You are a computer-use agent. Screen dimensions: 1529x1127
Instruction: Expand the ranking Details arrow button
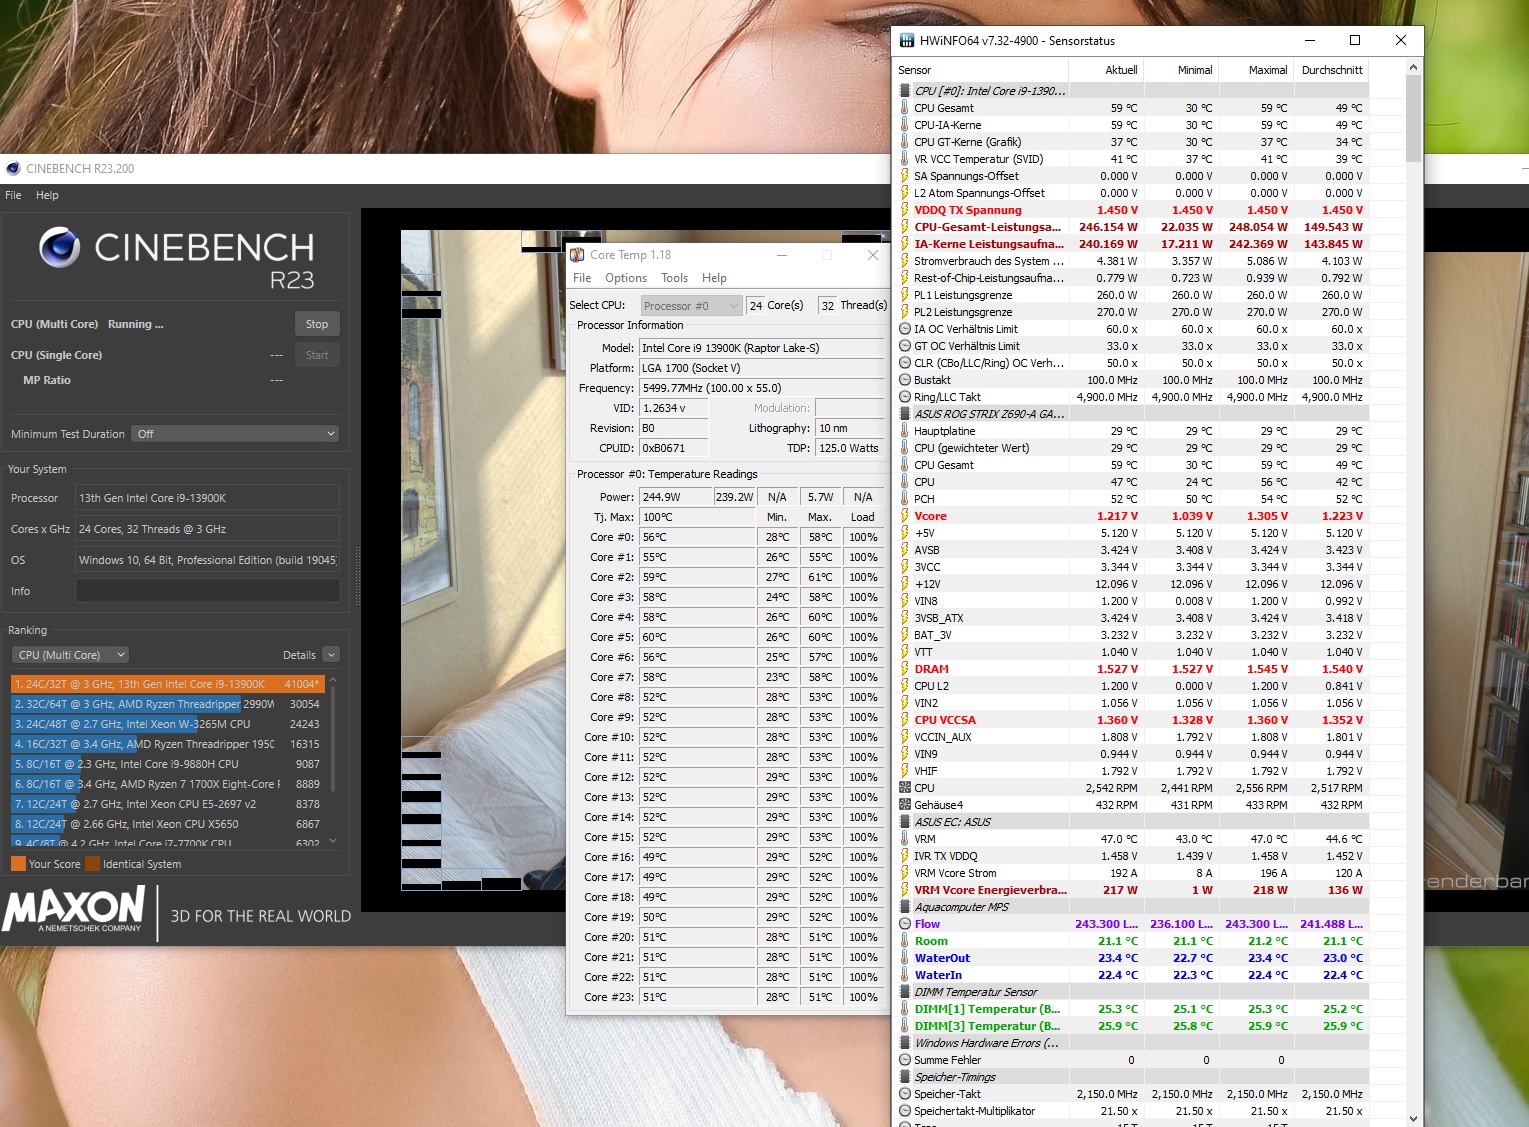click(332, 655)
